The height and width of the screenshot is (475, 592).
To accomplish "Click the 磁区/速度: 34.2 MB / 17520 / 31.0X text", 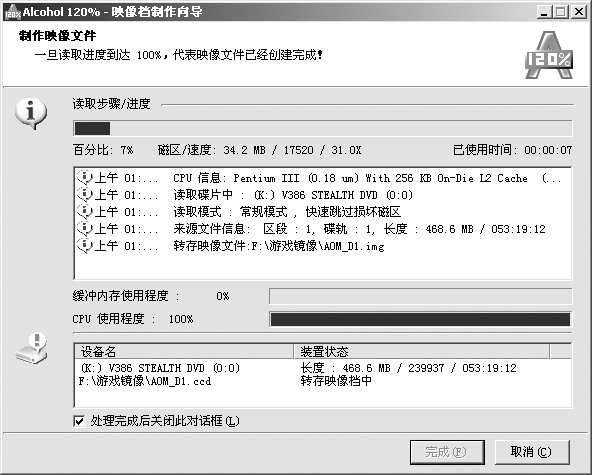I will tap(259, 150).
